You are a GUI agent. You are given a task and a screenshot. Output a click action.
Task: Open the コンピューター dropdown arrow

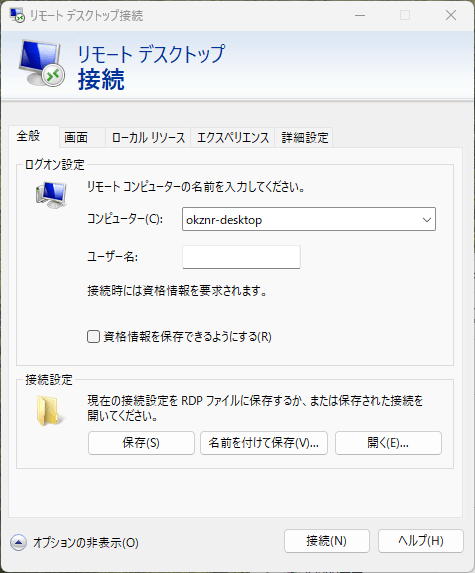click(426, 220)
